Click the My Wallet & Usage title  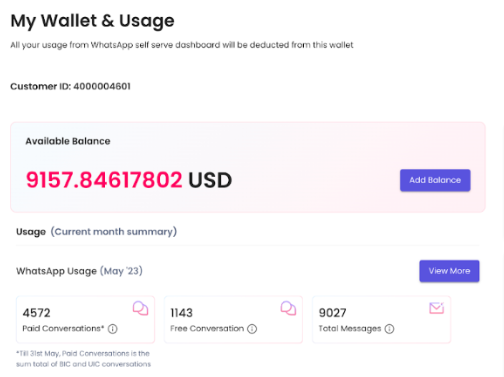coord(92,21)
